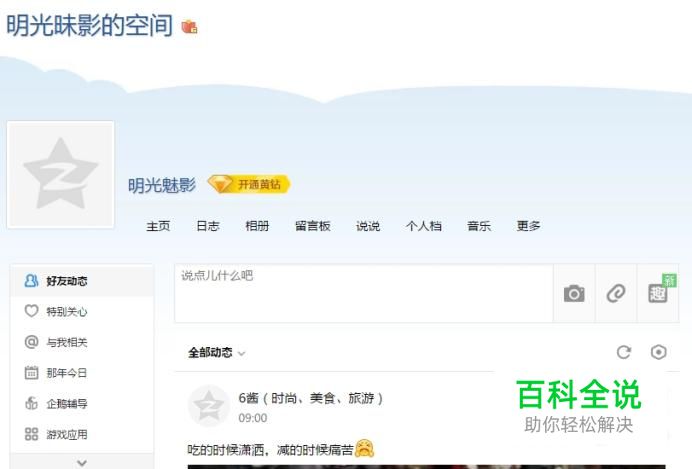Open the 趣 sticker icon
692x469 pixels.
pyautogui.click(x=658, y=293)
